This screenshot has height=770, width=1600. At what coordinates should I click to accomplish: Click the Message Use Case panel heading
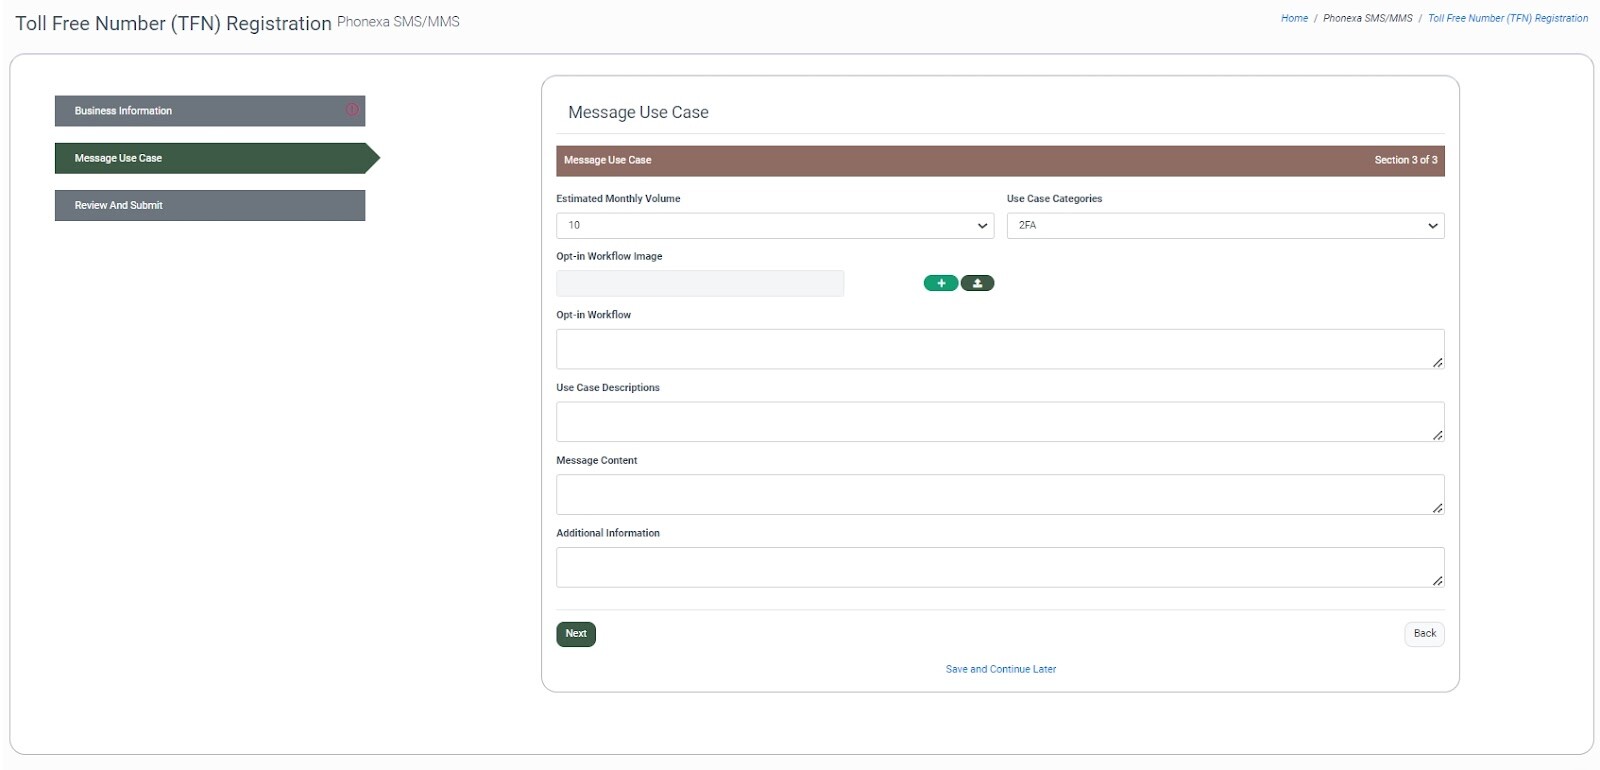pos(638,113)
